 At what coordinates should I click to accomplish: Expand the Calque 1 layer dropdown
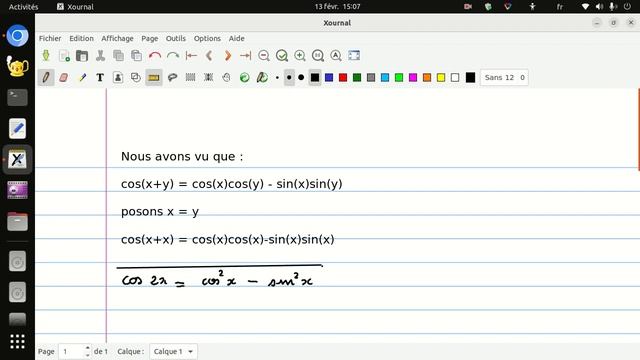[x=173, y=351]
